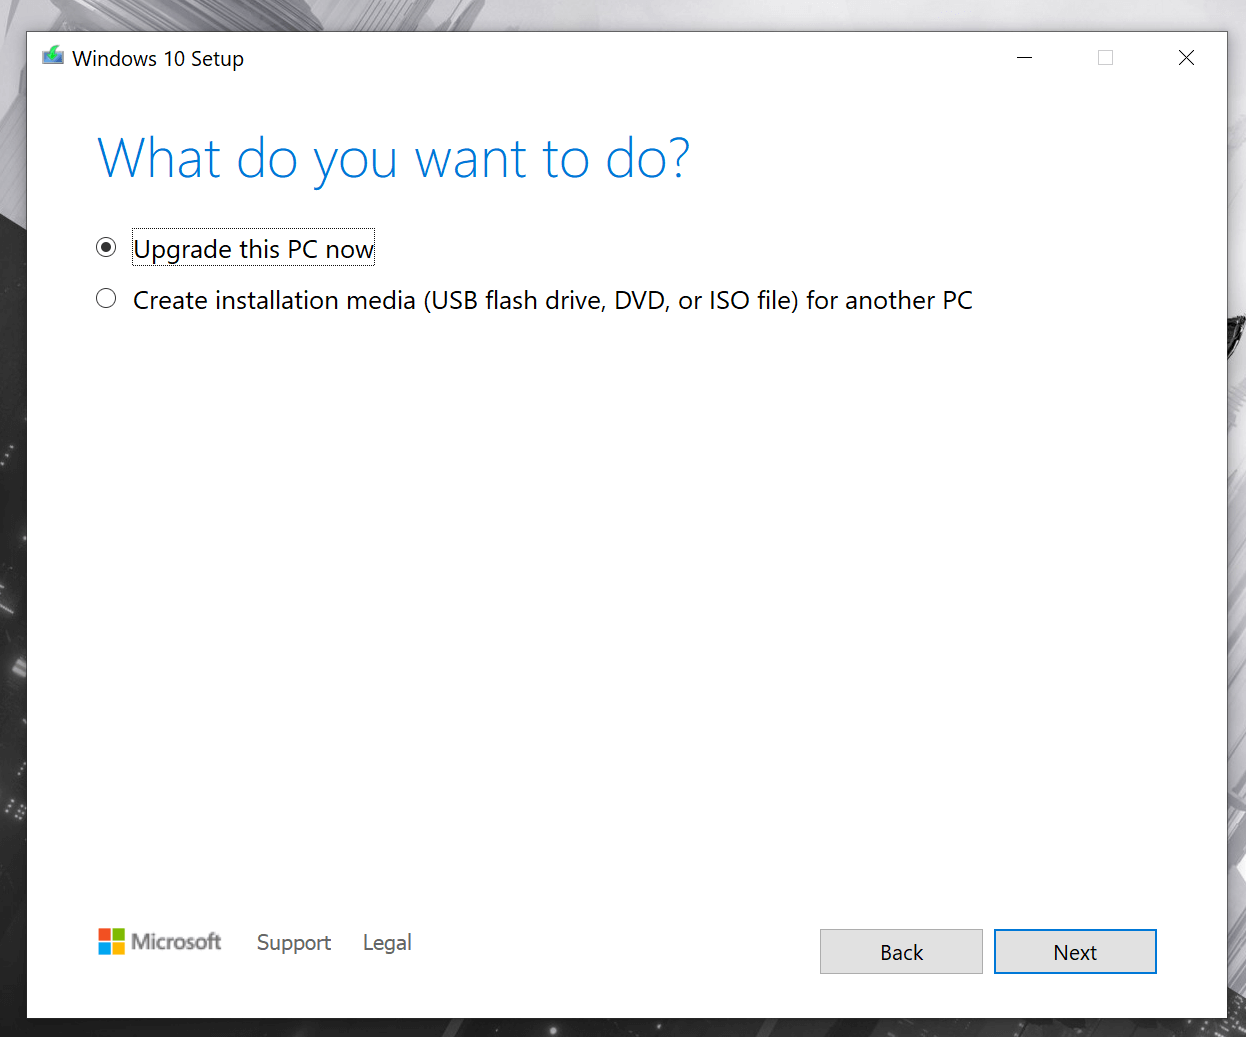The image size is (1246, 1037).
Task: Open the Support link
Action: [x=294, y=943]
